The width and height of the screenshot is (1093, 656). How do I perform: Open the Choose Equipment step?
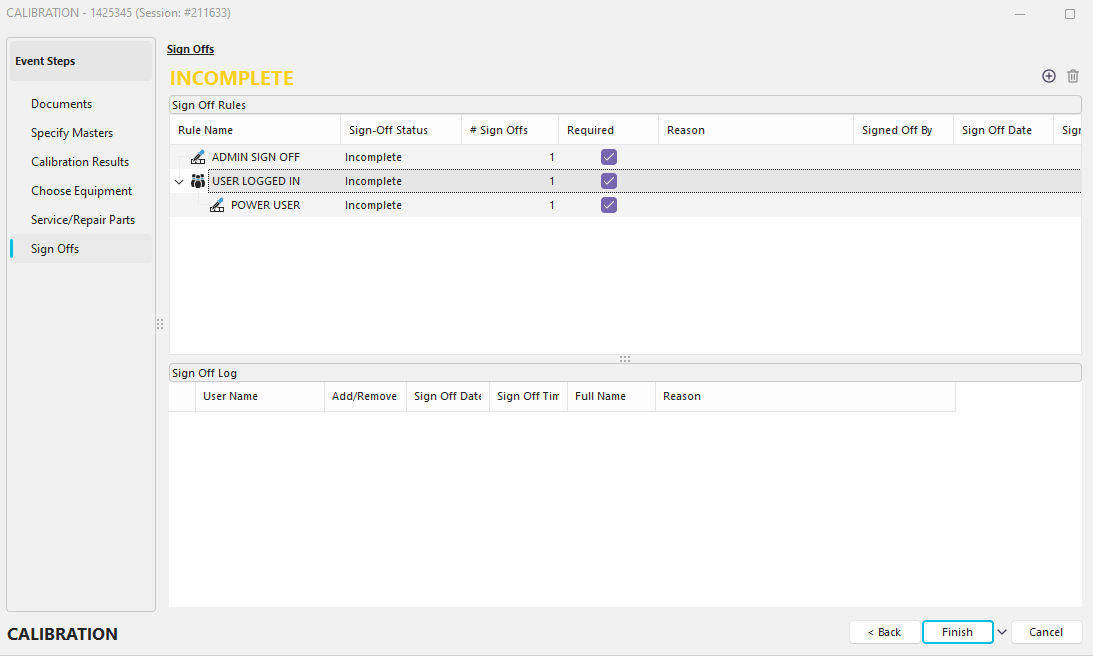pyautogui.click(x=81, y=191)
